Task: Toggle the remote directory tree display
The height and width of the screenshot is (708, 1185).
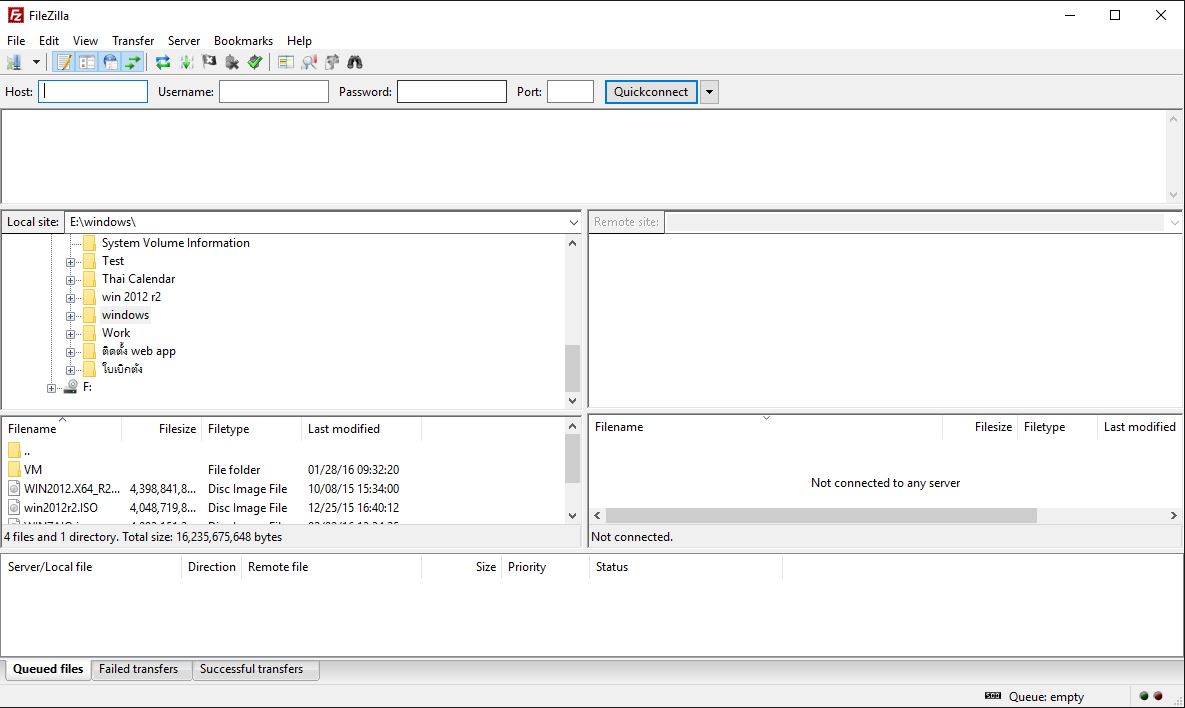Action: pyautogui.click(x=110, y=62)
